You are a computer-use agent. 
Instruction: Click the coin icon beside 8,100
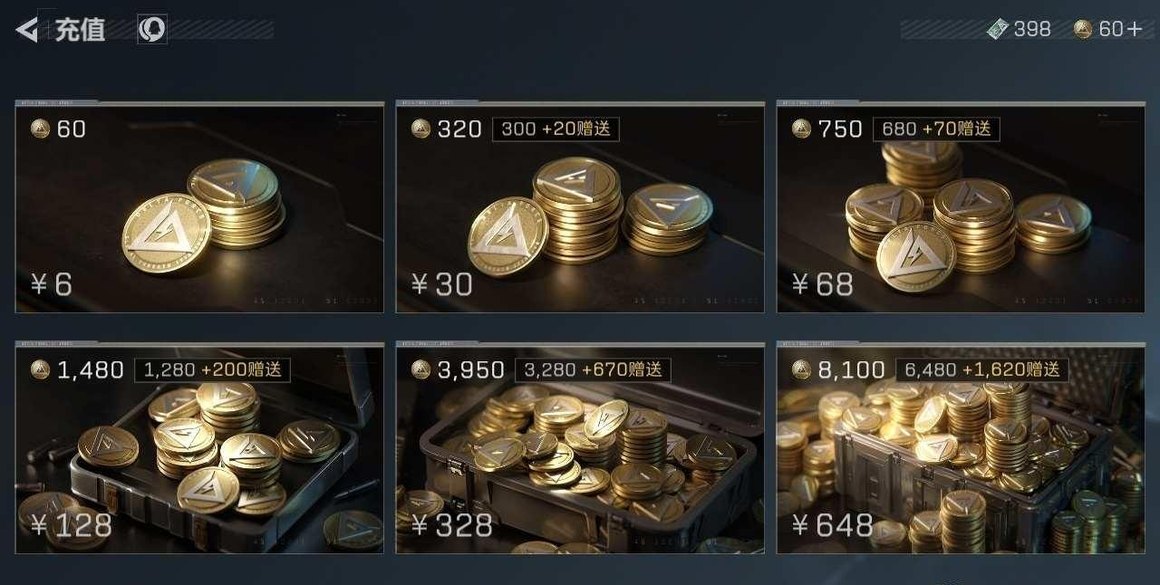[801, 369]
